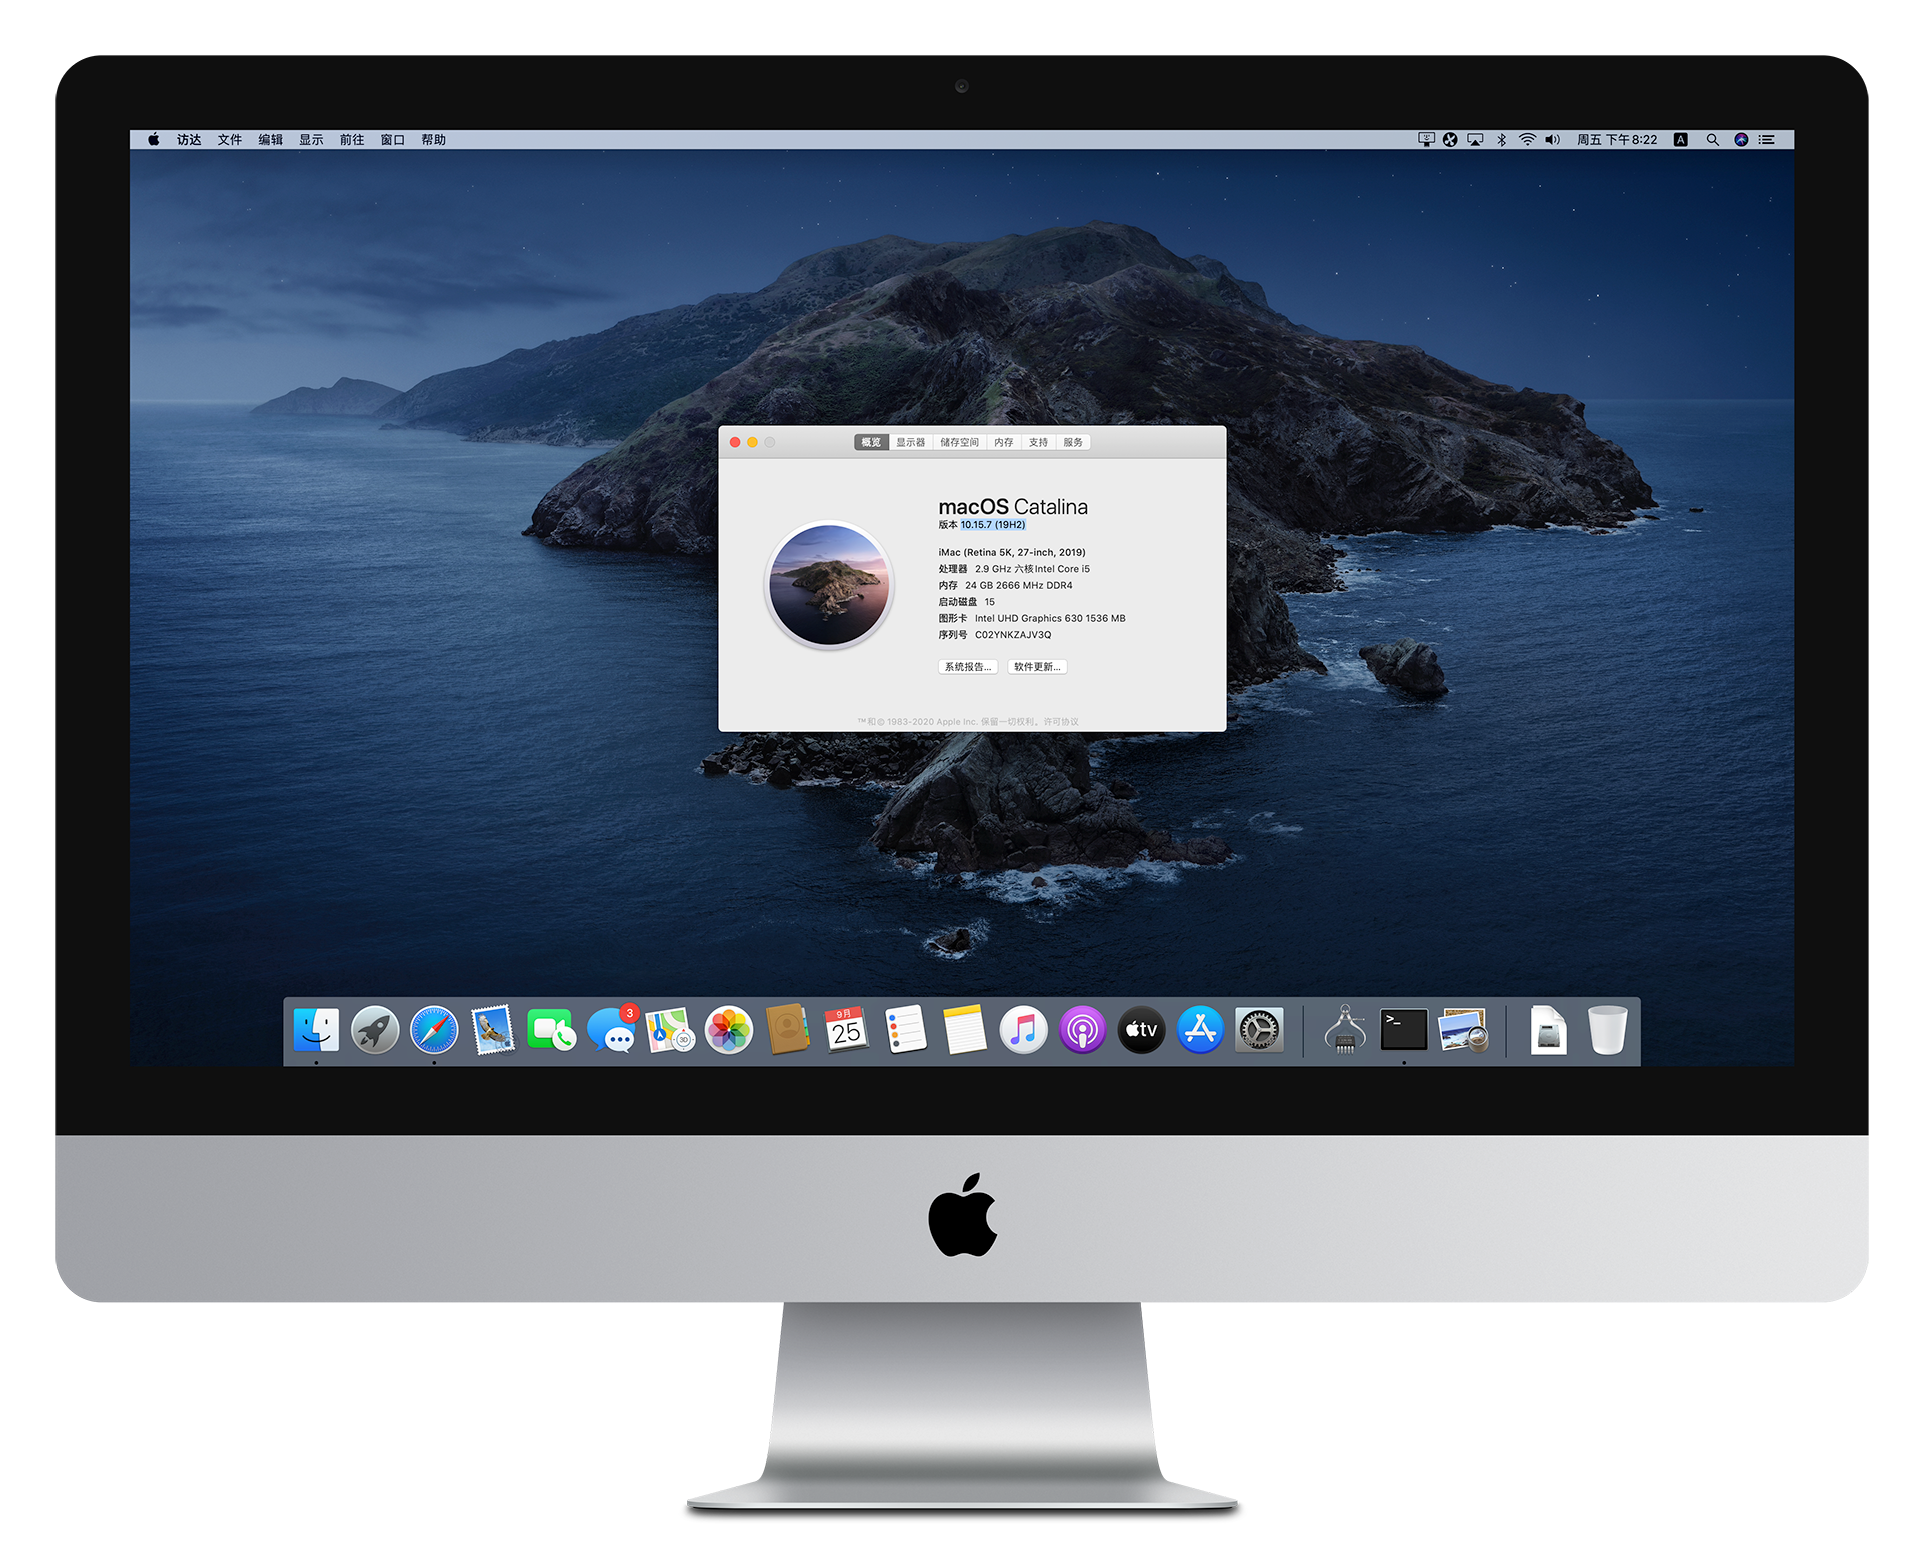Open Spotlight search magnifier icon

pos(1712,140)
